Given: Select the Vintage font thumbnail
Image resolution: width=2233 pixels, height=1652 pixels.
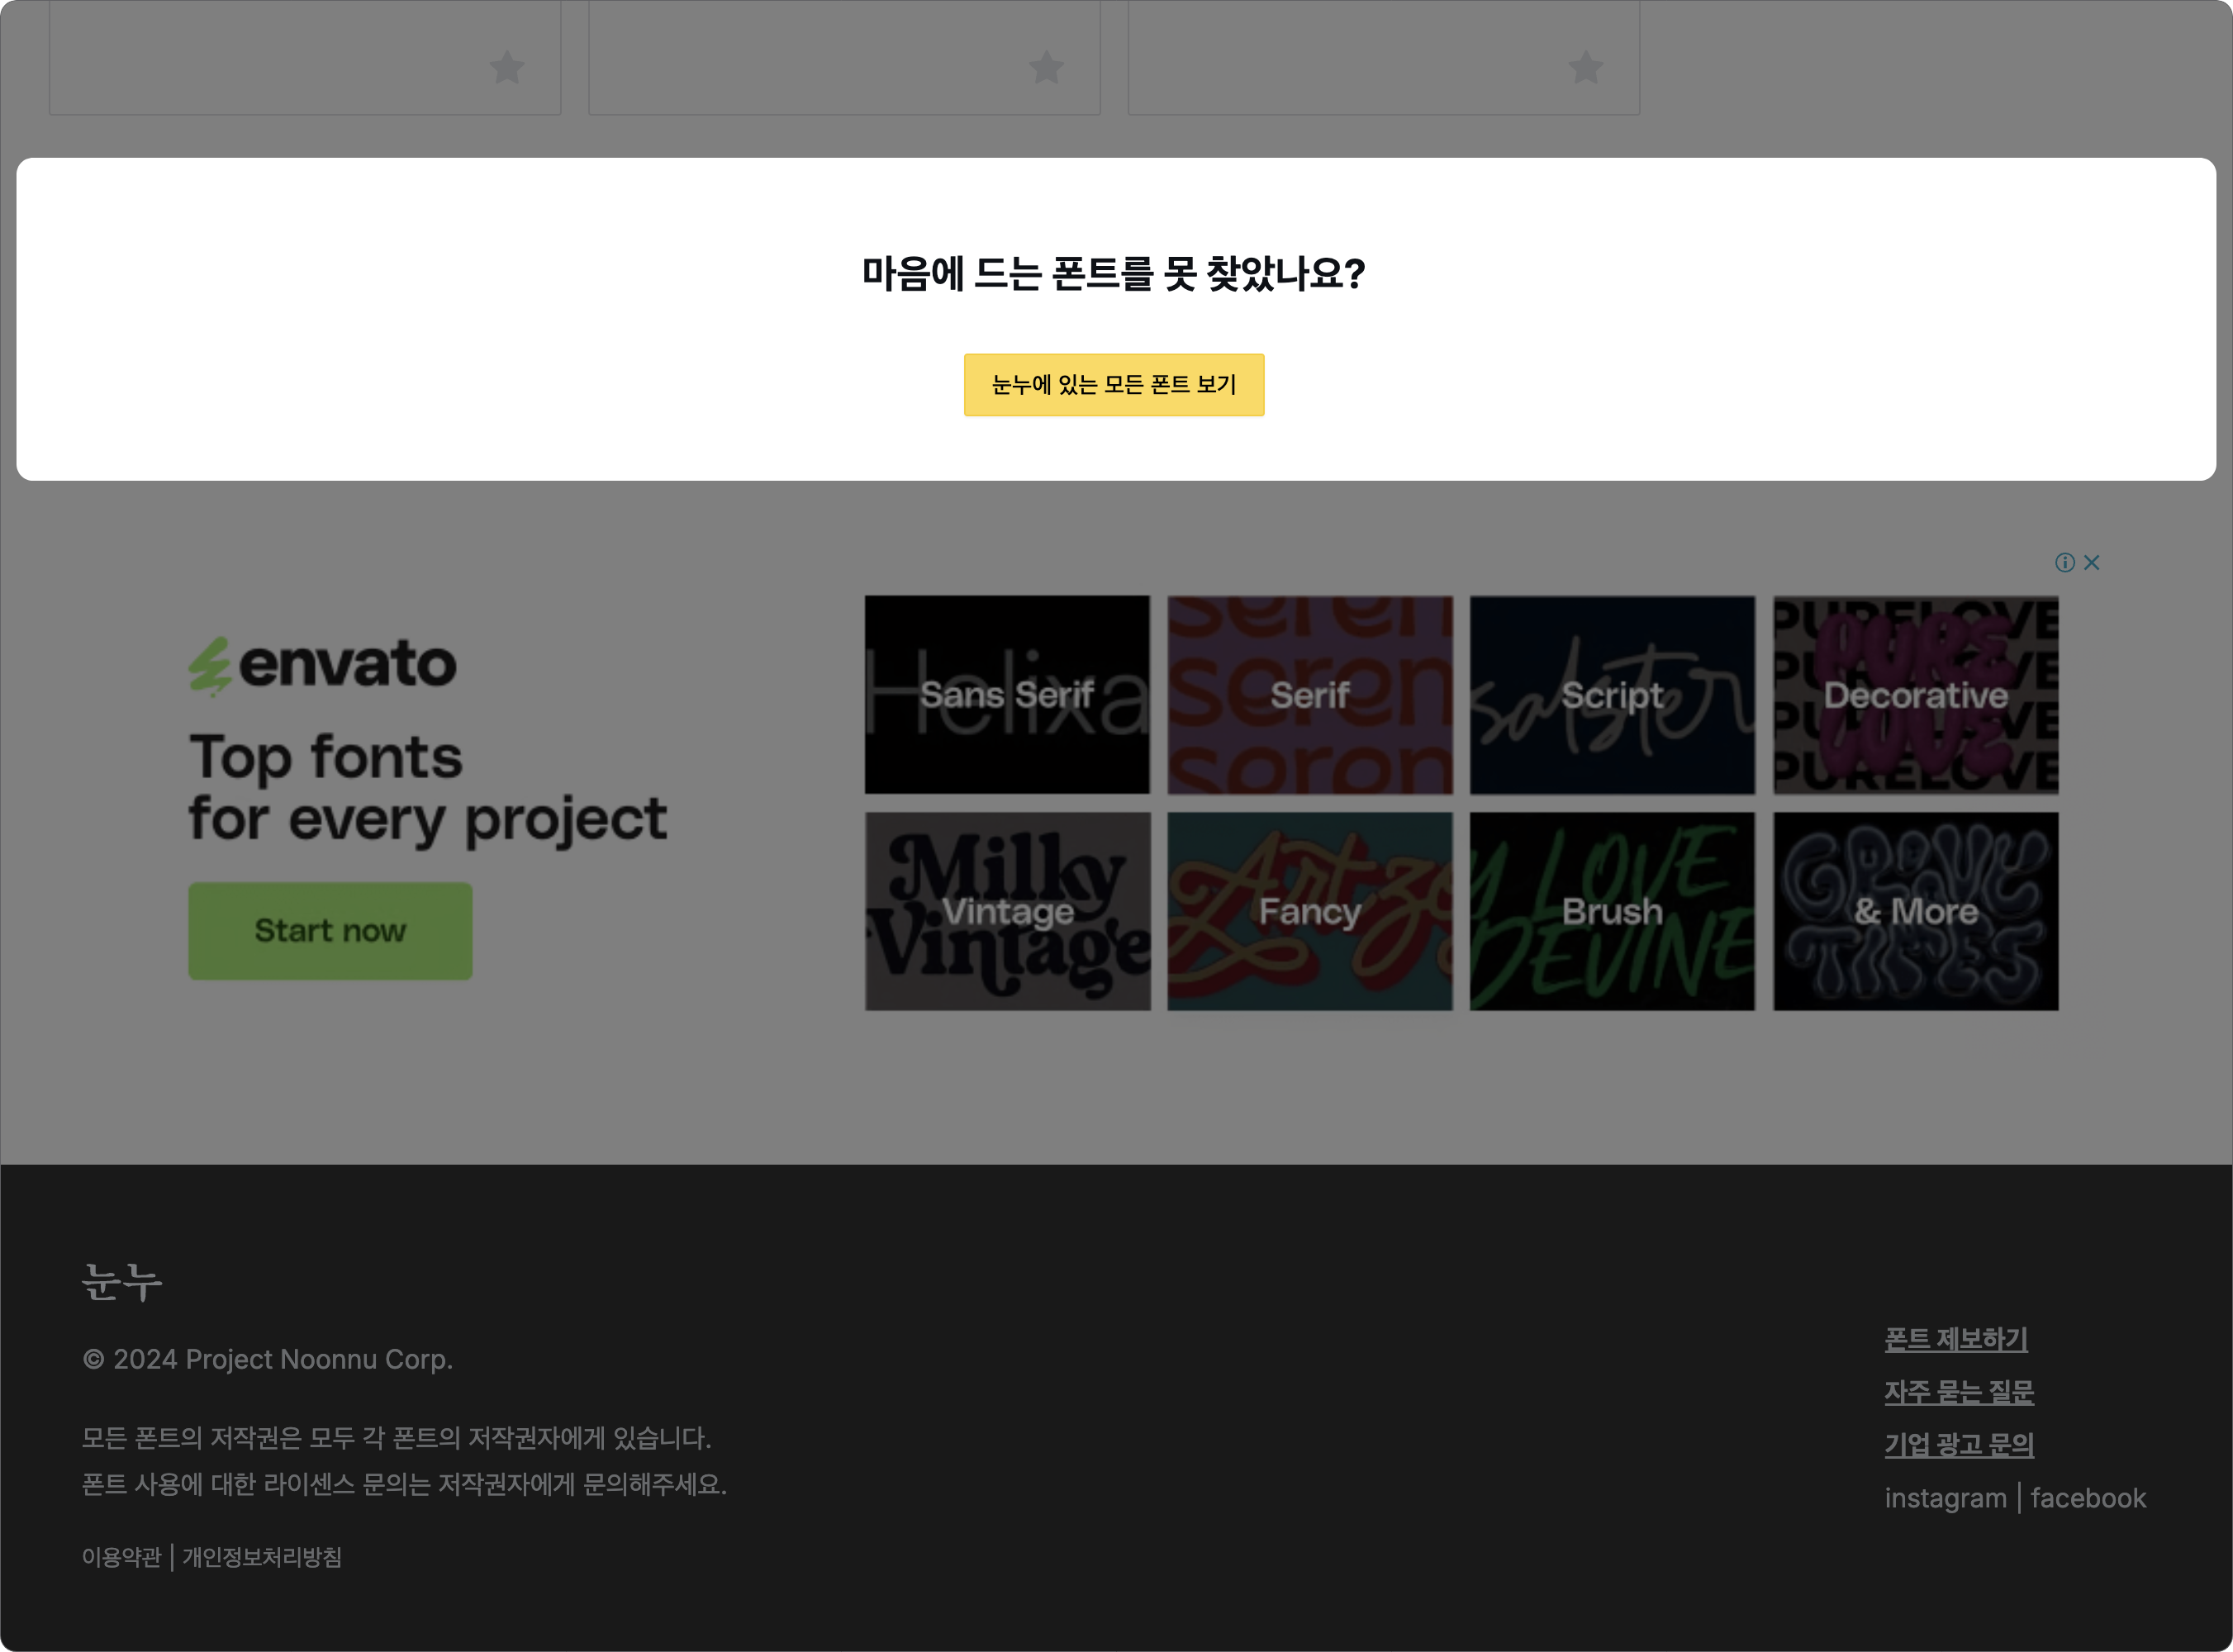Looking at the screenshot, I should [1007, 911].
